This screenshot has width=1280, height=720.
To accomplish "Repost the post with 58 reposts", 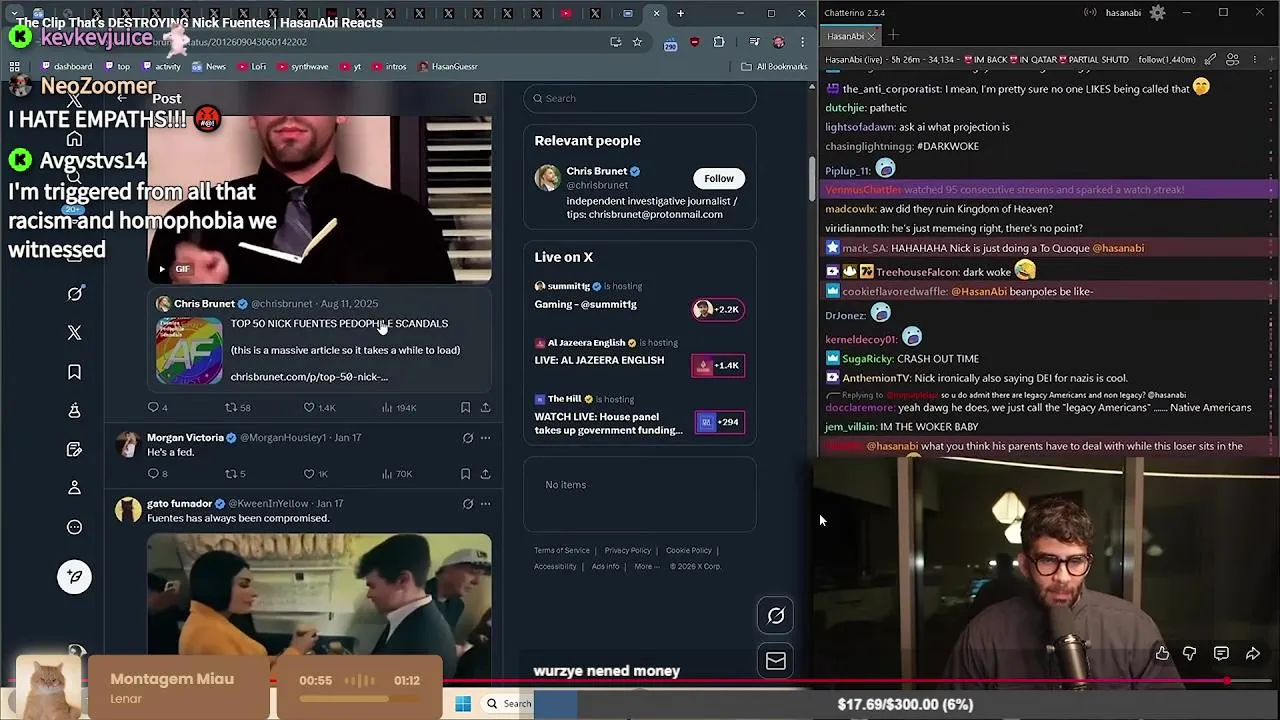I will click(x=238, y=408).
